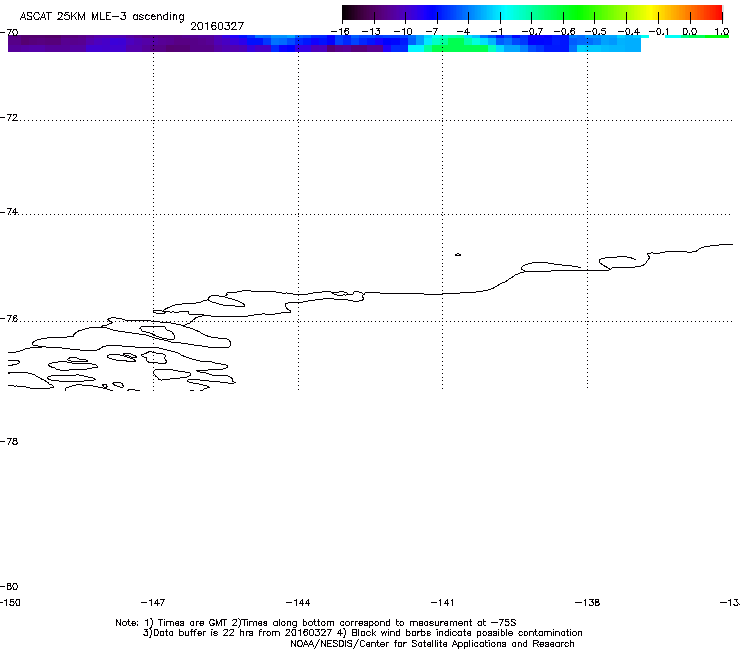Click the color bar label "-0.5"
The width and height of the screenshot is (740, 650).
[596, 32]
